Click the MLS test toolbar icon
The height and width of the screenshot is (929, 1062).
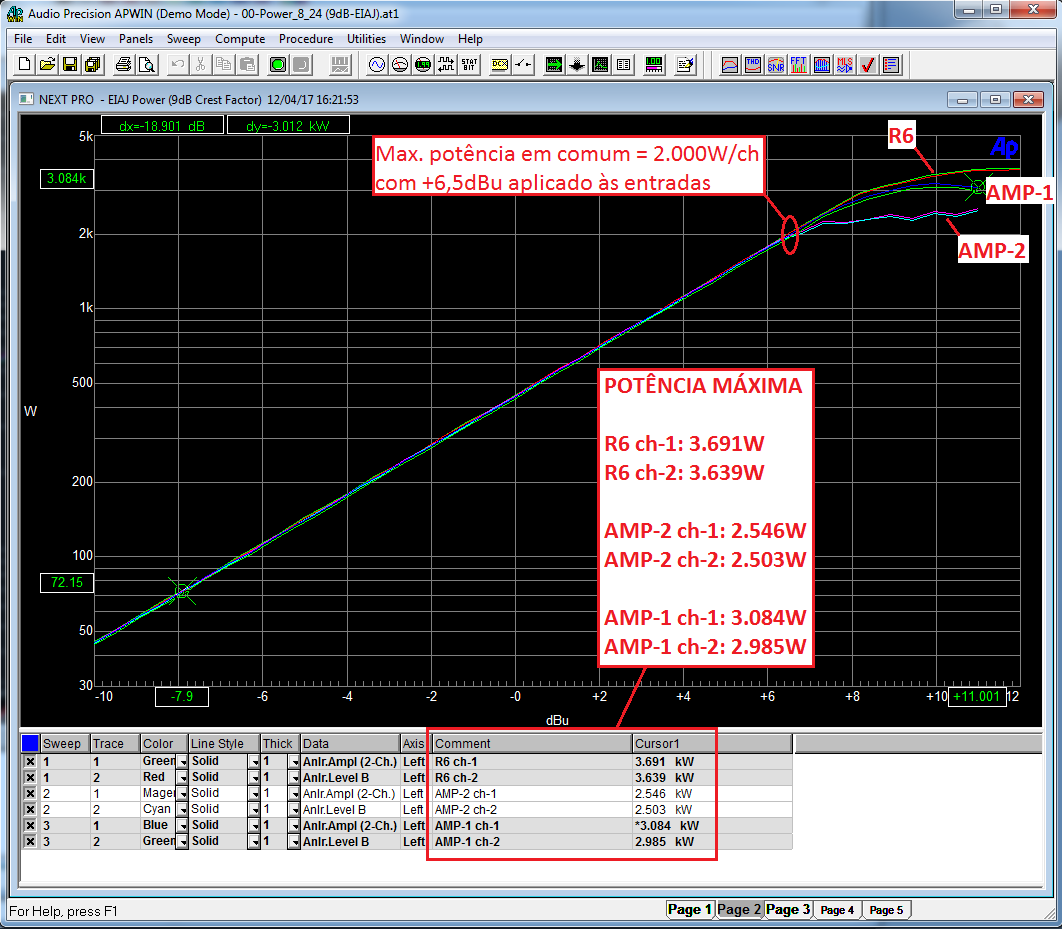[x=844, y=65]
